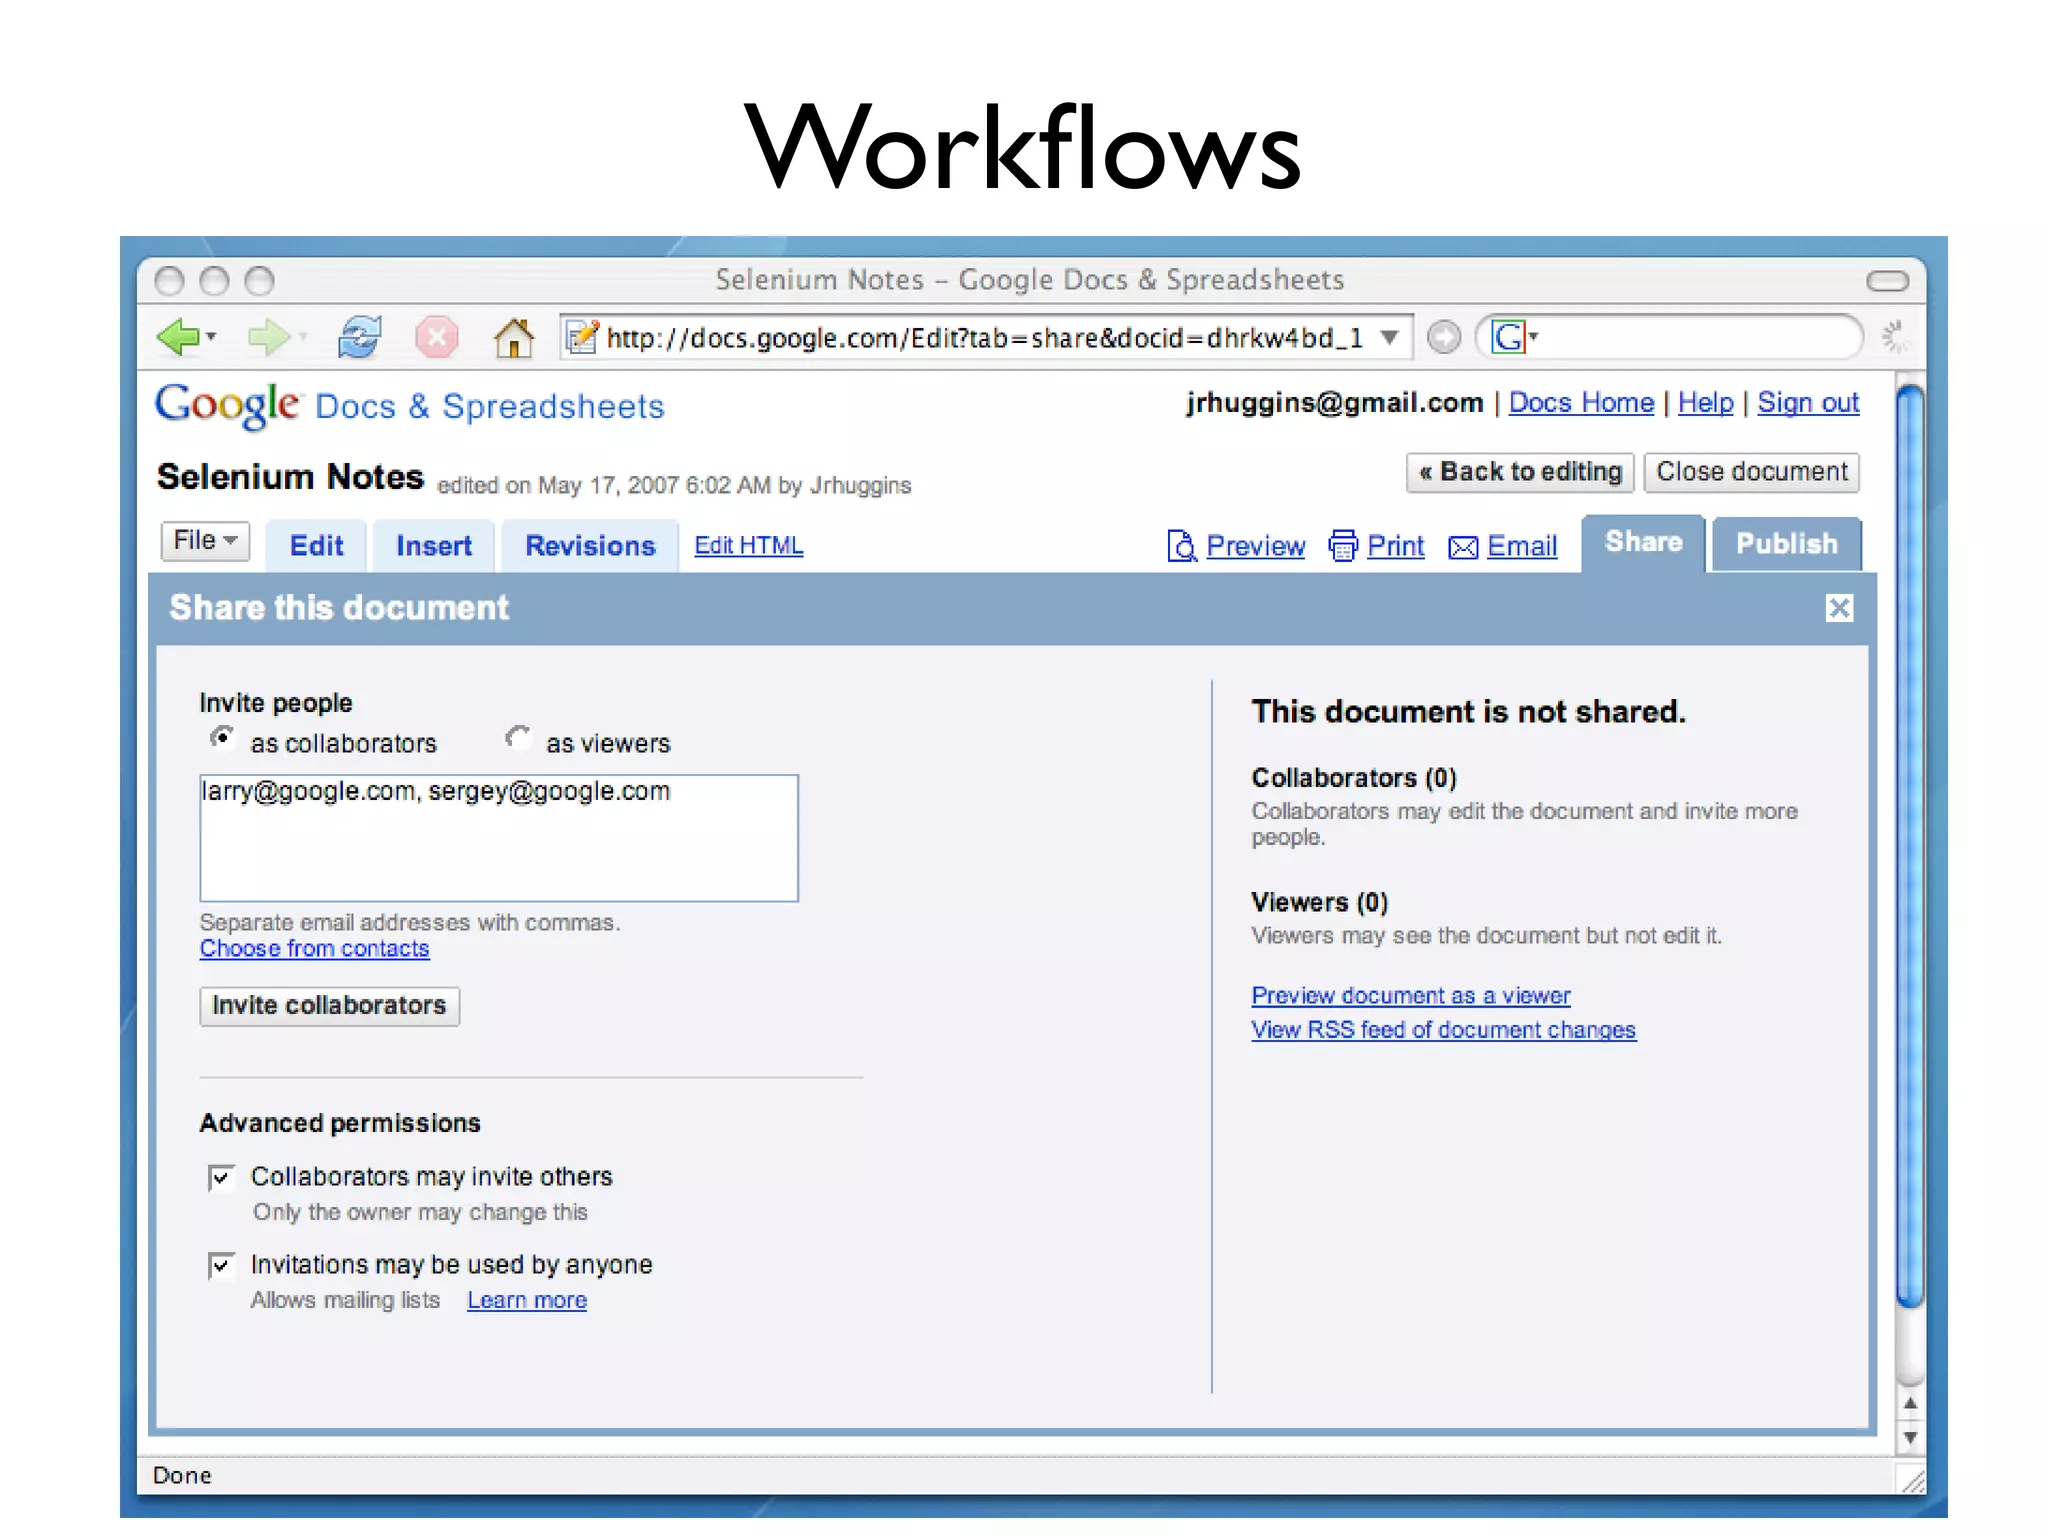Click the Print printer icon
This screenshot has height=1536, width=2048.
(1343, 546)
